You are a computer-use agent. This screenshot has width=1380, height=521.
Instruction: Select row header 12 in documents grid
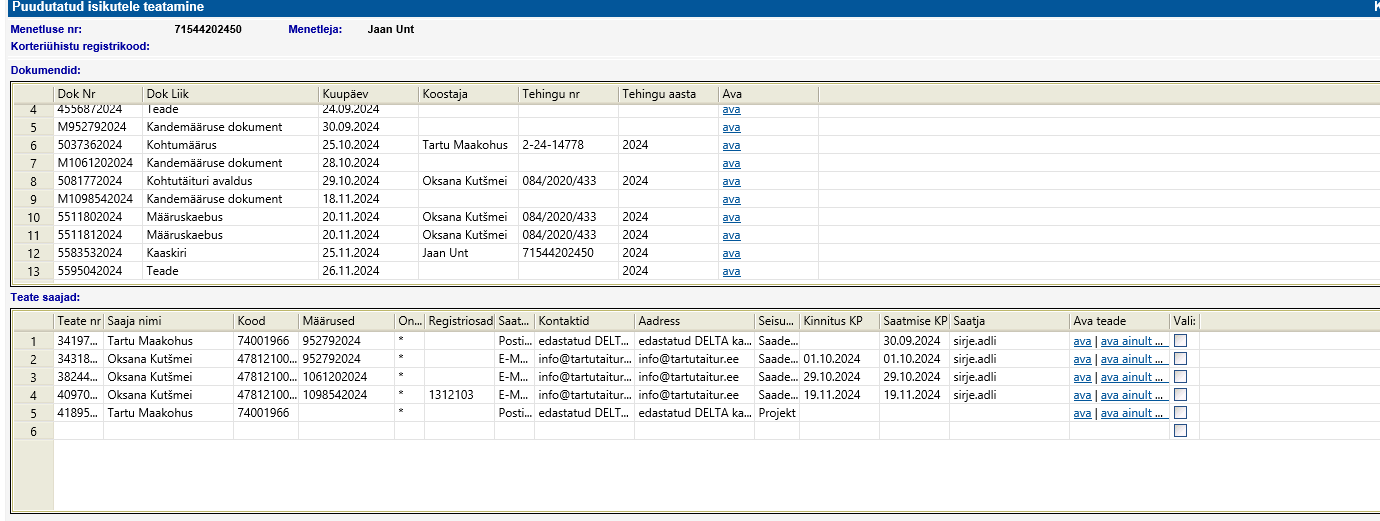point(32,253)
